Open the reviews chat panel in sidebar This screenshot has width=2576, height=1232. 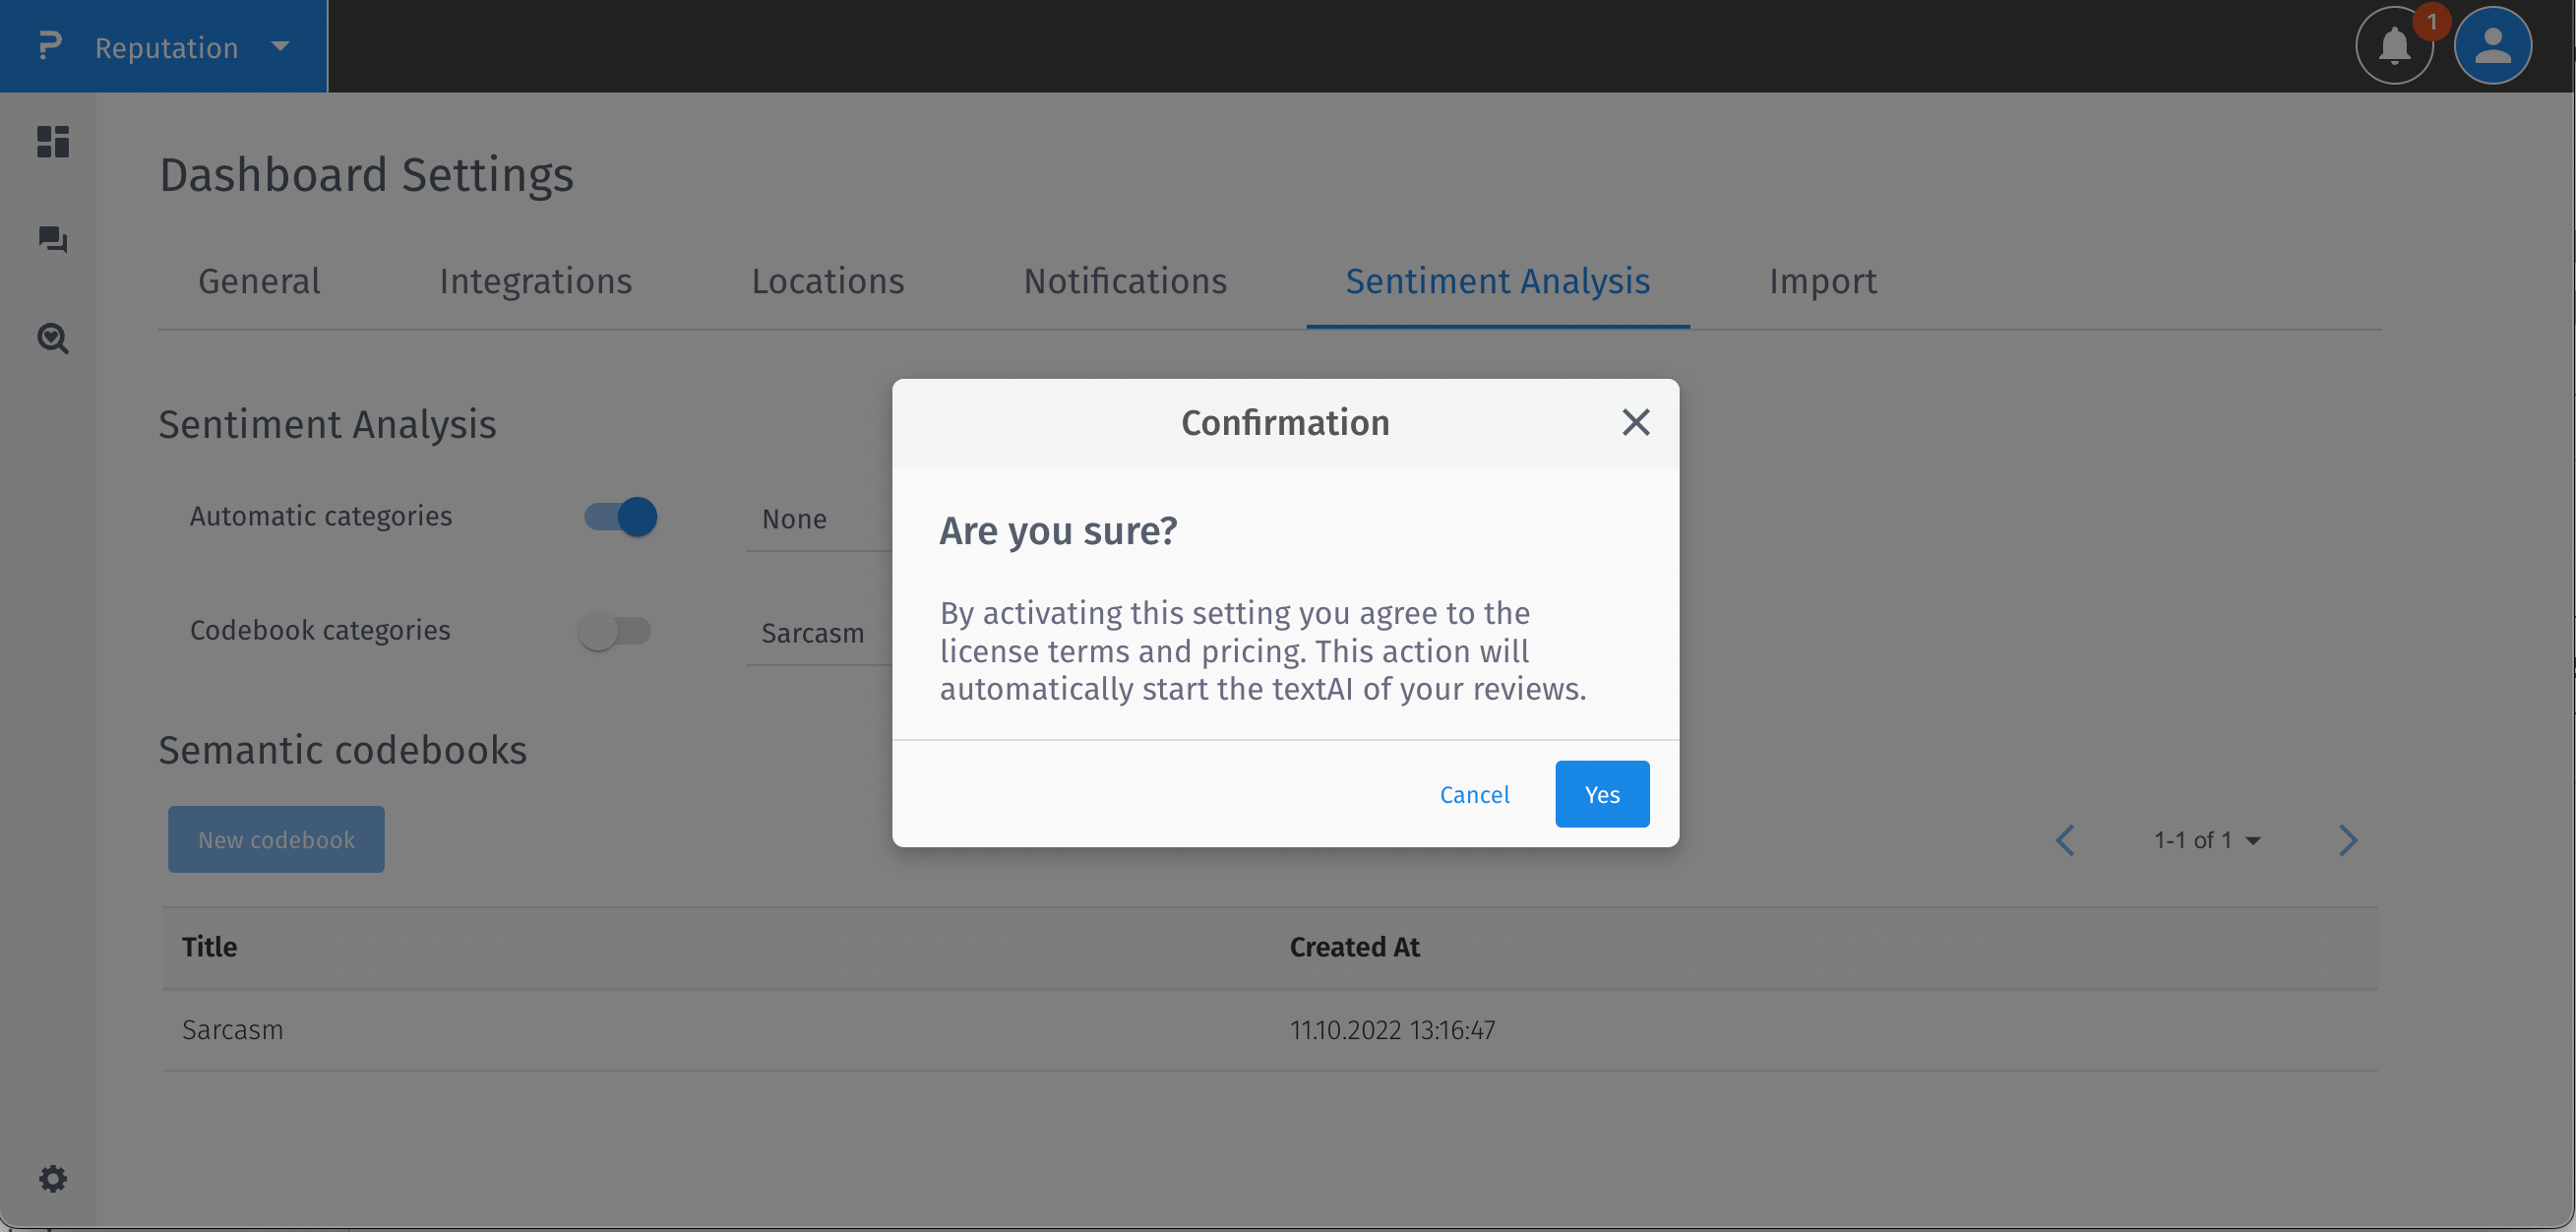coord(51,240)
